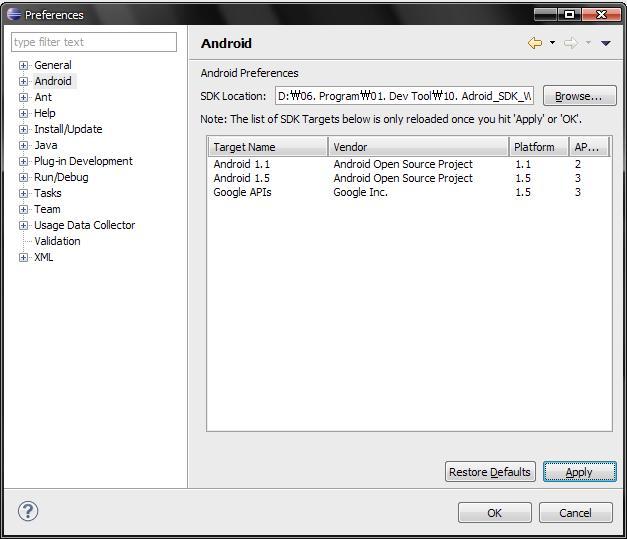627x539 pixels.
Task: Select Usage Data Collector category
Action: pos(85,225)
